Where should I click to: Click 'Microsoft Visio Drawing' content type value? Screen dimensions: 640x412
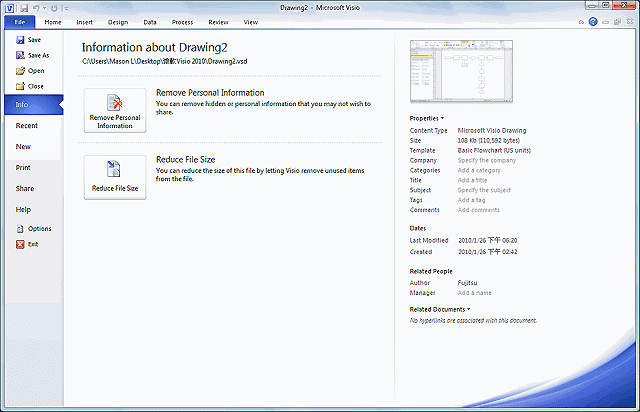click(492, 131)
